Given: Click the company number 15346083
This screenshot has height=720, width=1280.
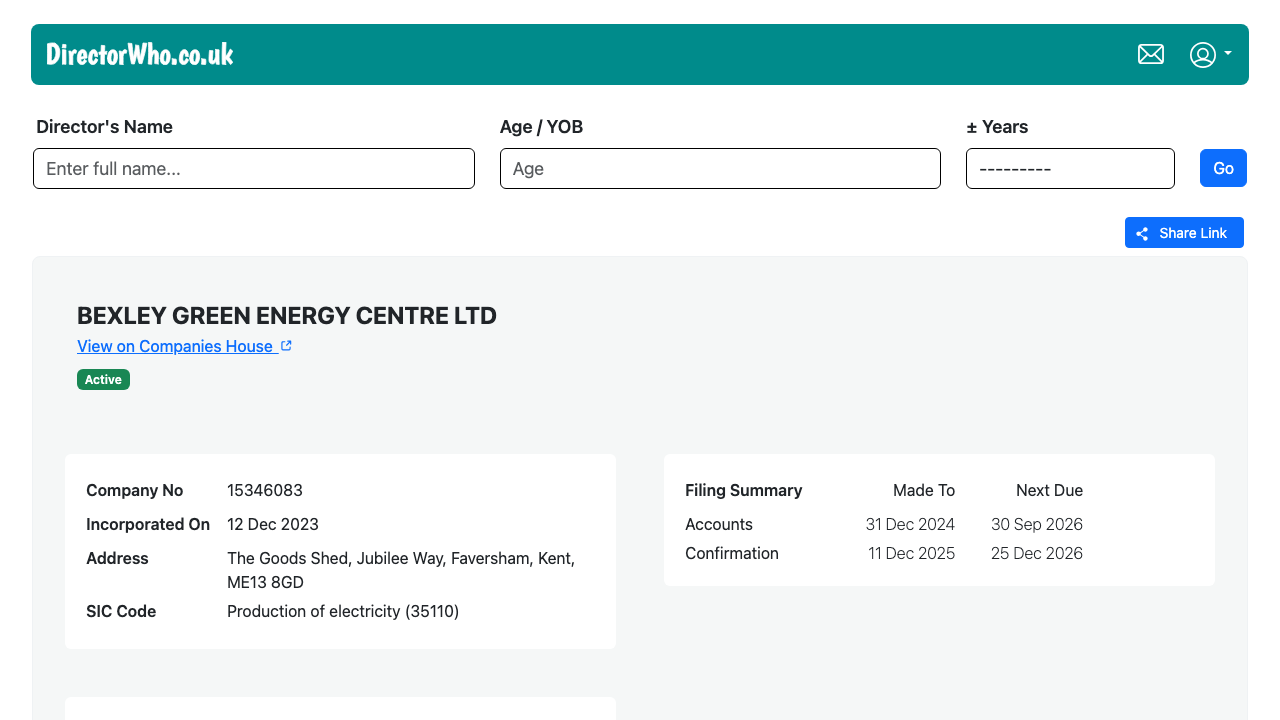Looking at the screenshot, I should tap(265, 490).
